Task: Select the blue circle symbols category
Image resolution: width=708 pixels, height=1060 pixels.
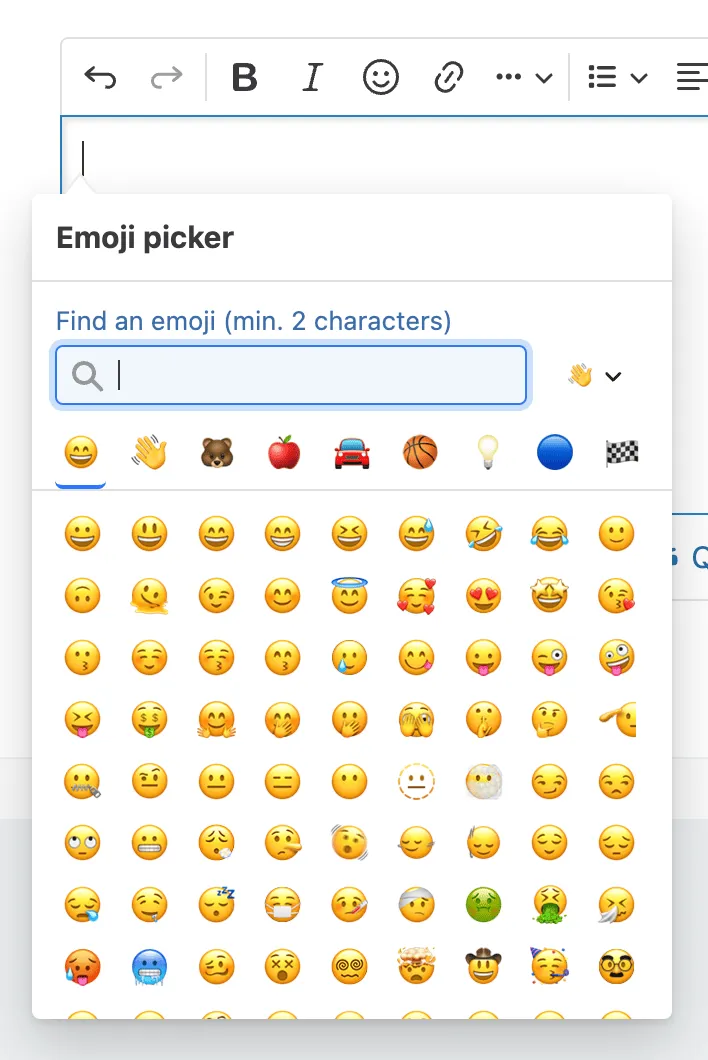Action: [x=554, y=452]
